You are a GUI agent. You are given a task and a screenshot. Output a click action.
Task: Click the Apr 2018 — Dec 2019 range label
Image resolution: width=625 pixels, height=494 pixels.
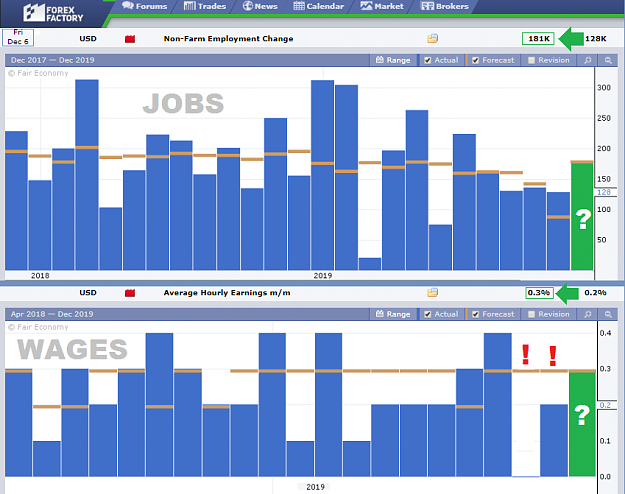52,314
